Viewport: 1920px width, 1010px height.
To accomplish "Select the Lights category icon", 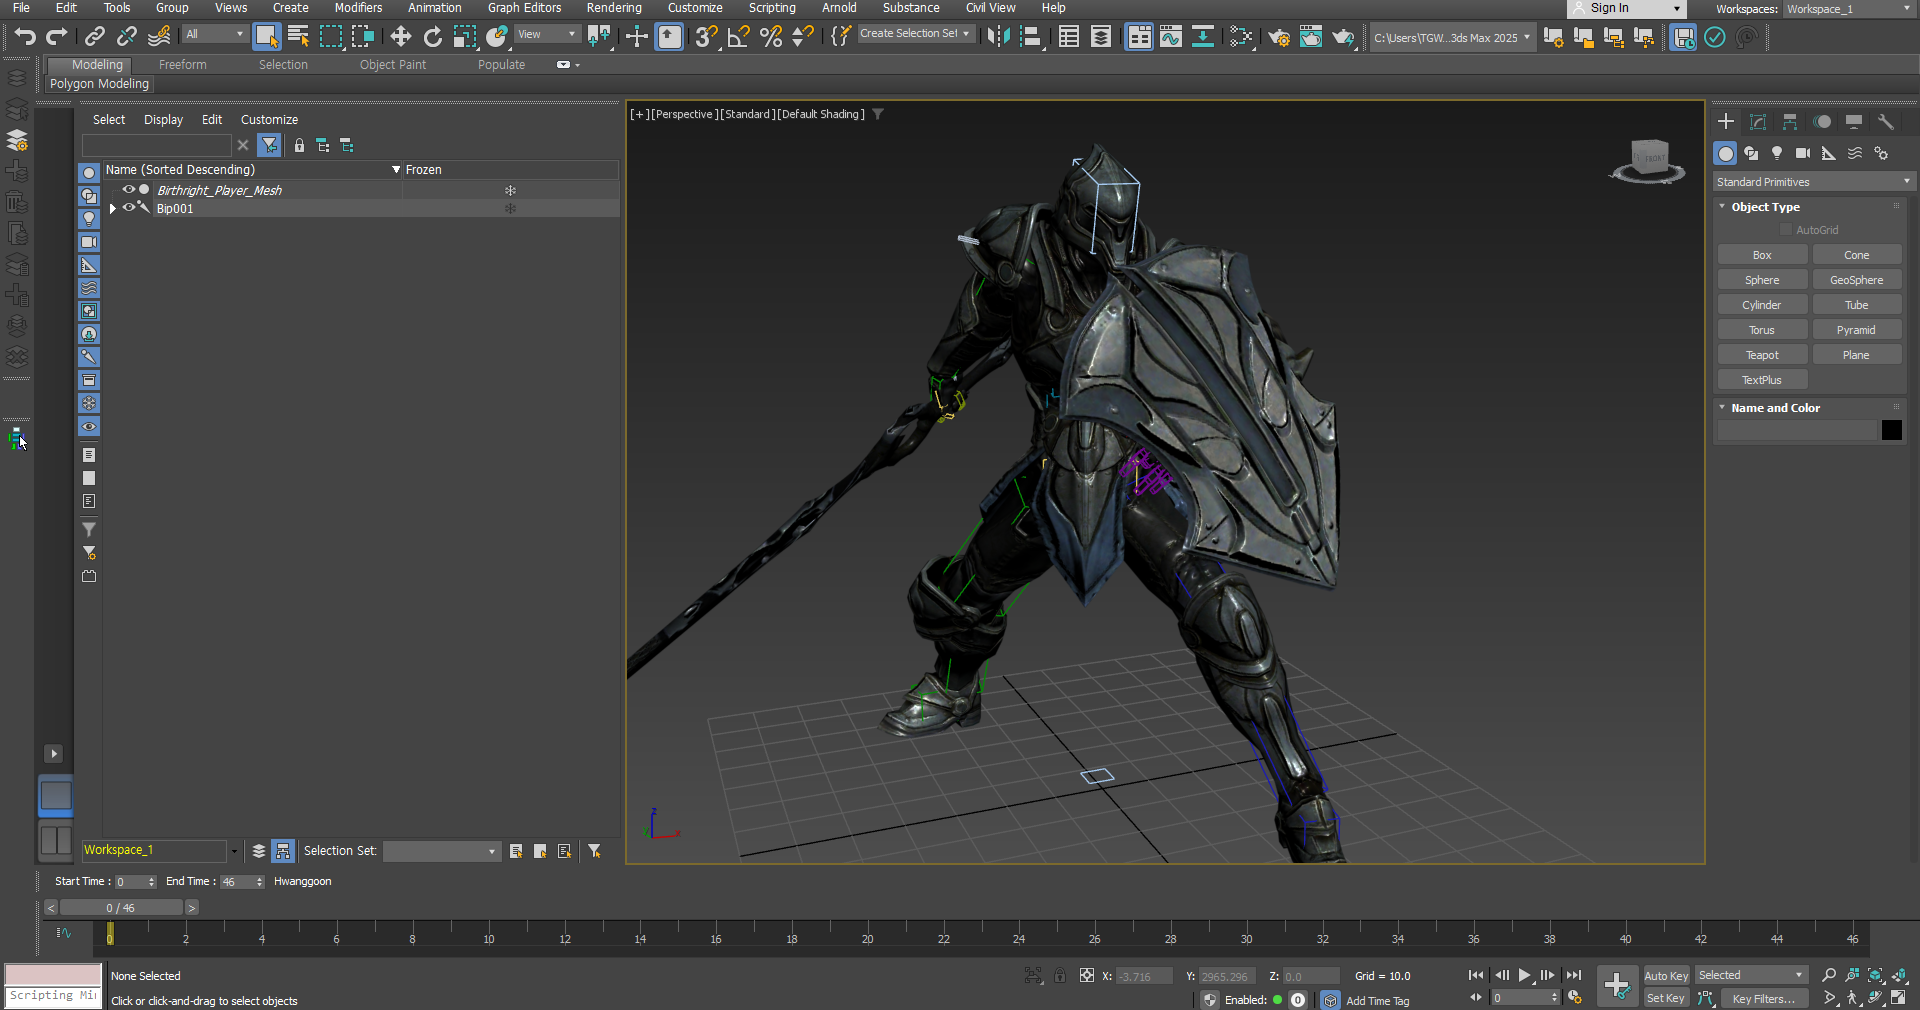I will click(x=1777, y=153).
